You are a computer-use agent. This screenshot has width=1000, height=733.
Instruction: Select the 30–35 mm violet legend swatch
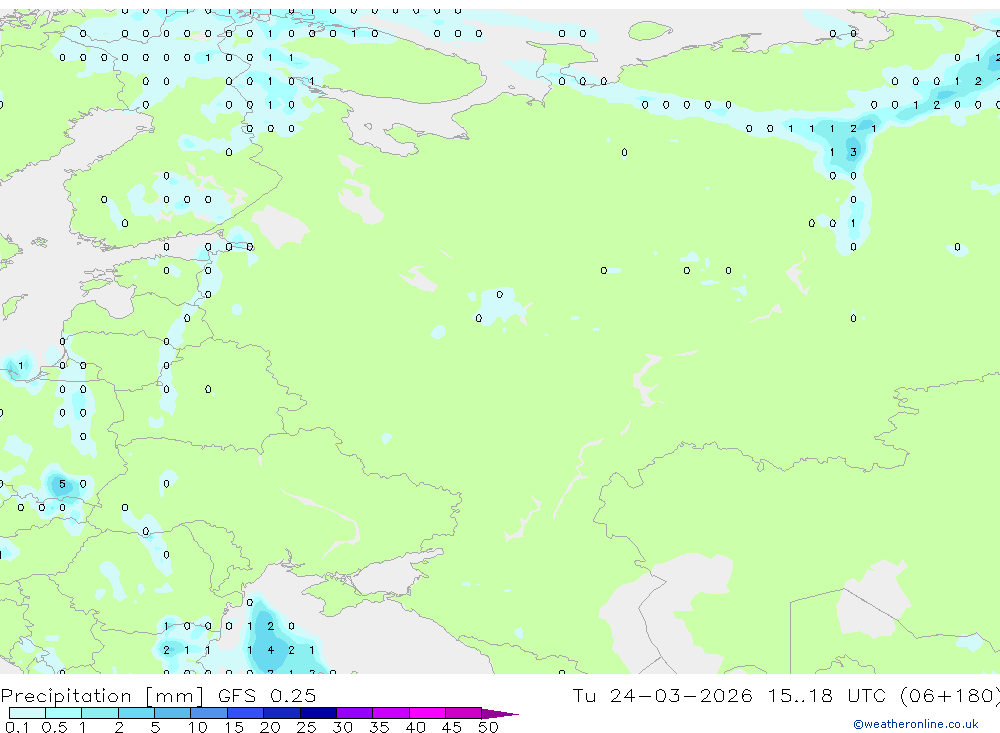[355, 713]
